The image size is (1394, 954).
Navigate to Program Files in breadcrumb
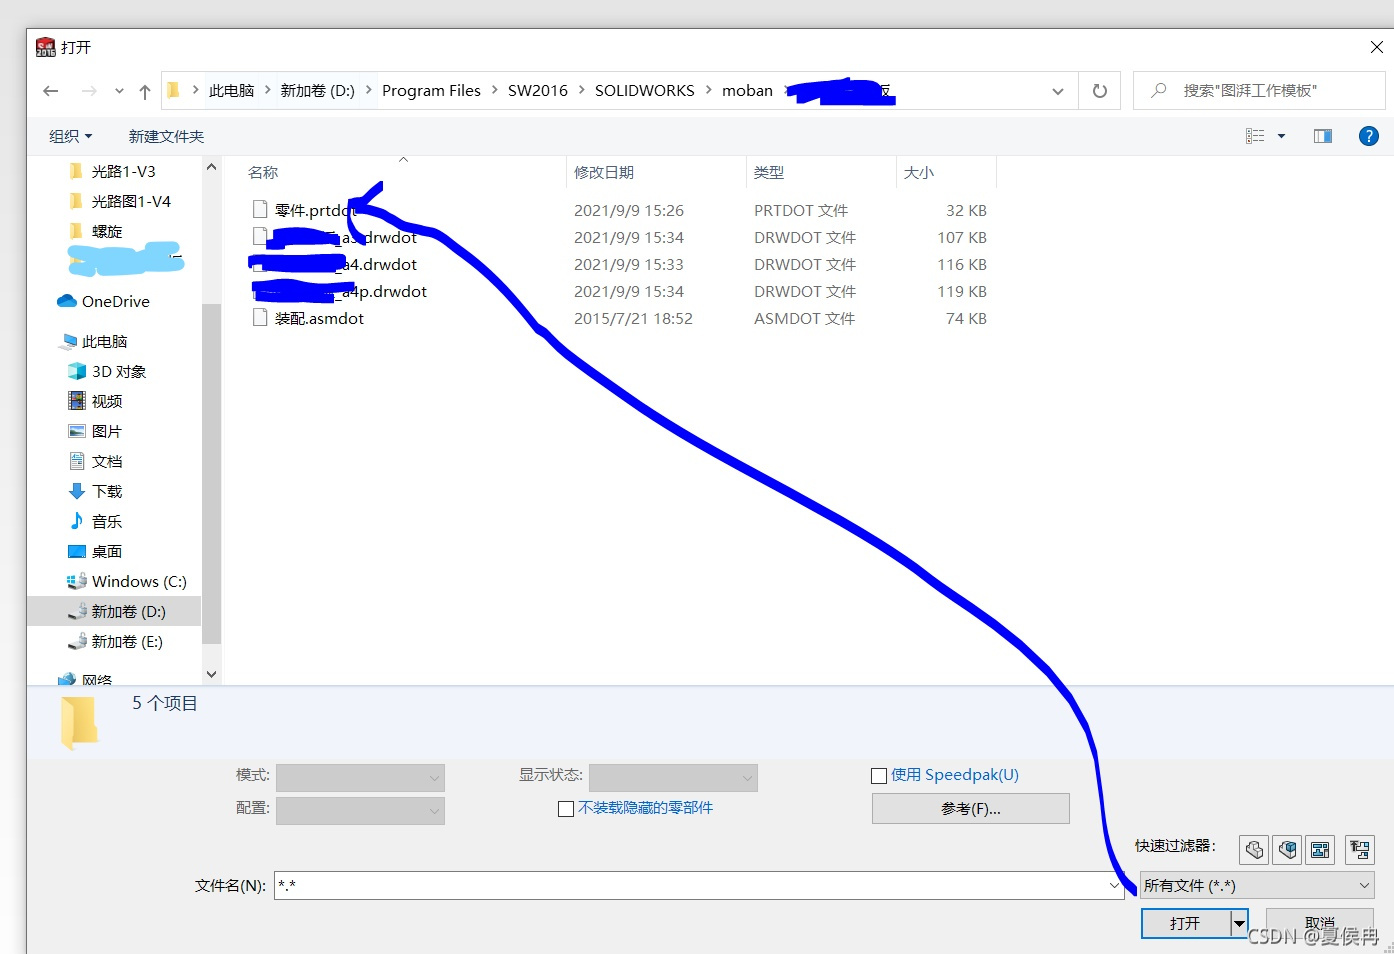(431, 90)
